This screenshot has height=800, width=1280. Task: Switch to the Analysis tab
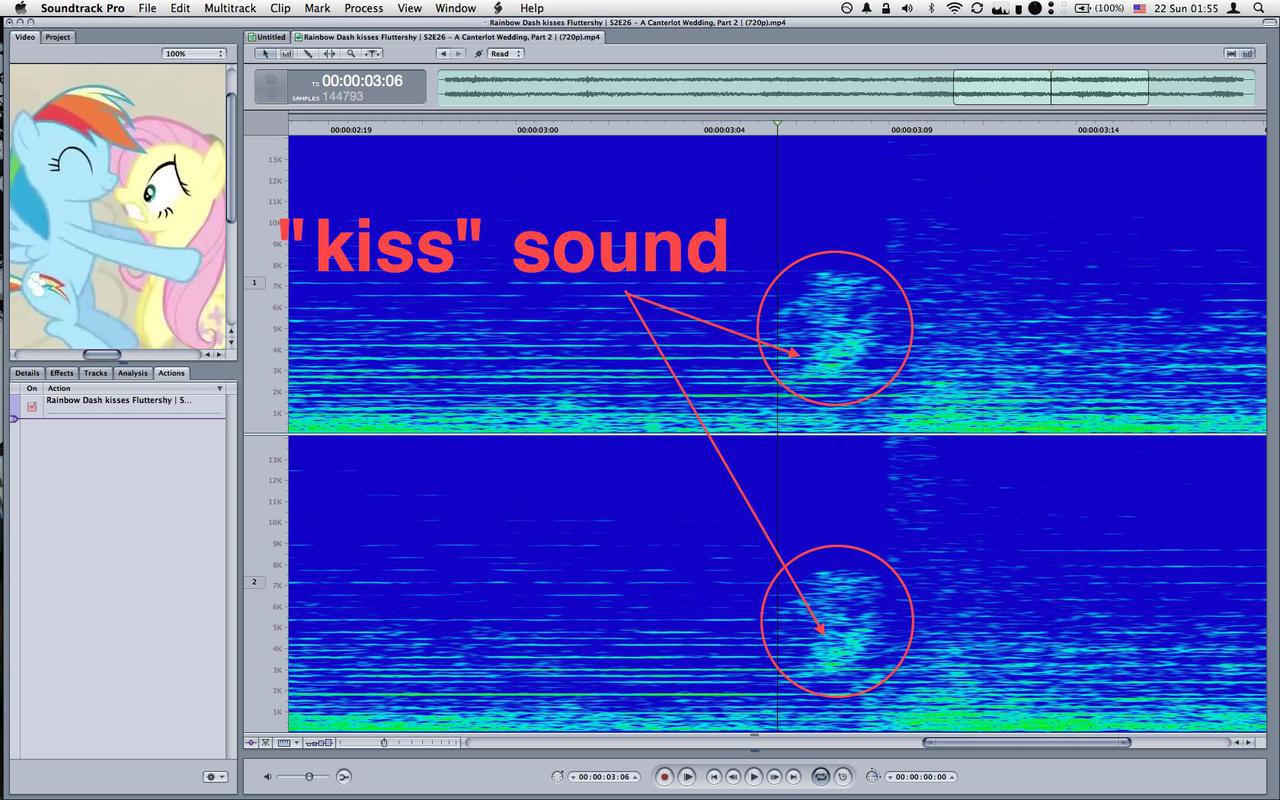[x=132, y=373]
